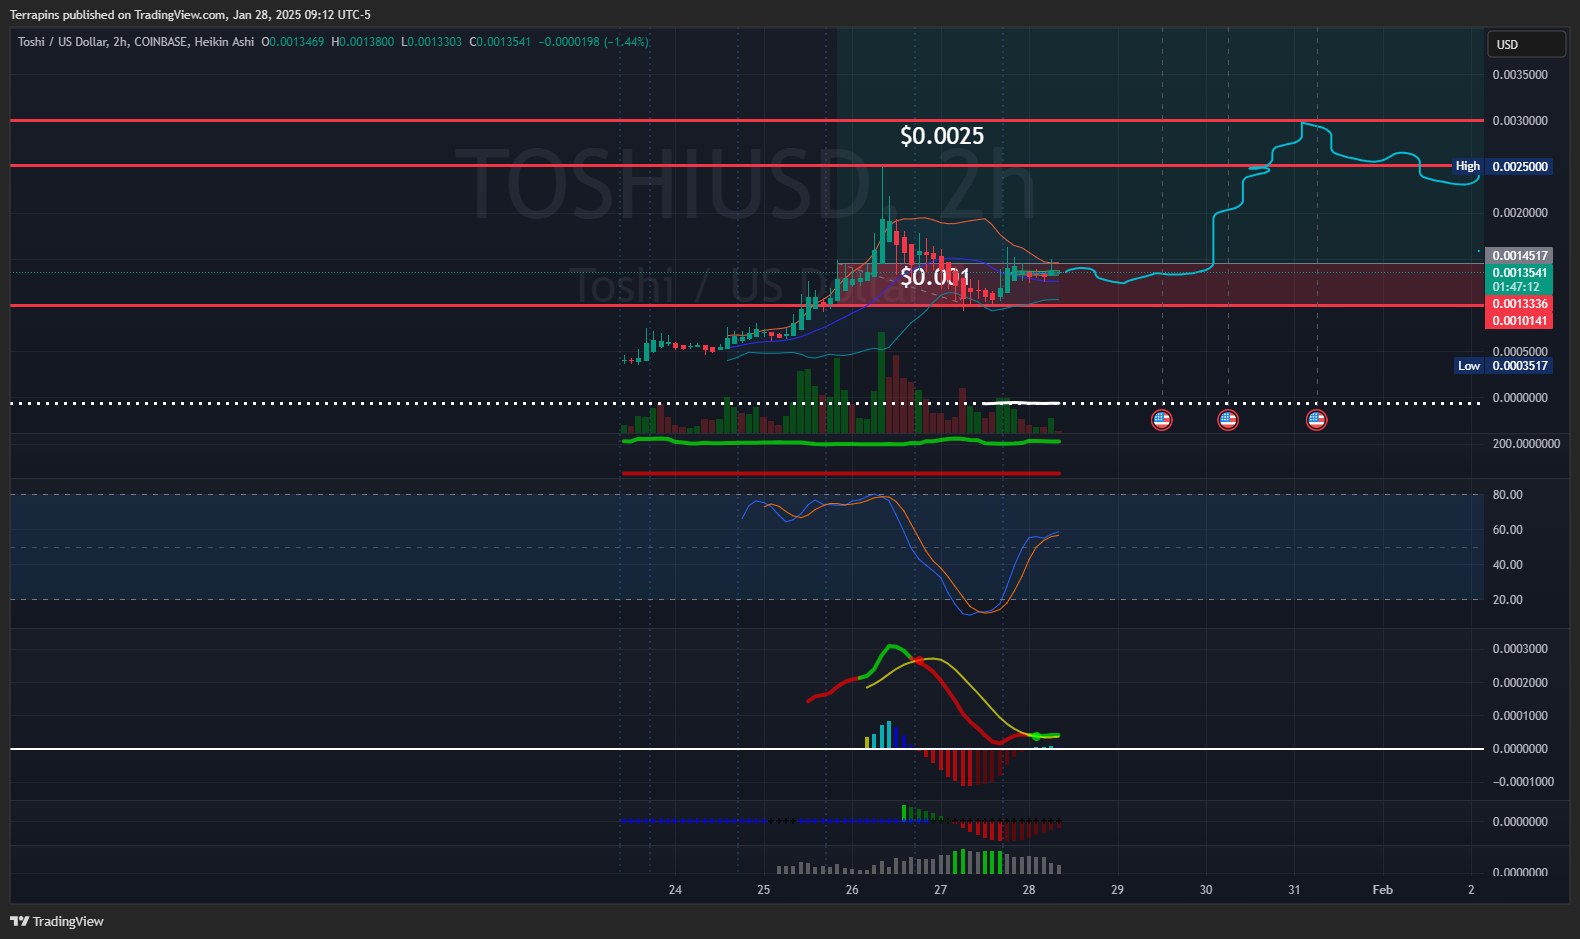Click the leftmost US flag economic event icon
This screenshot has height=939, width=1580.
pyautogui.click(x=1161, y=420)
